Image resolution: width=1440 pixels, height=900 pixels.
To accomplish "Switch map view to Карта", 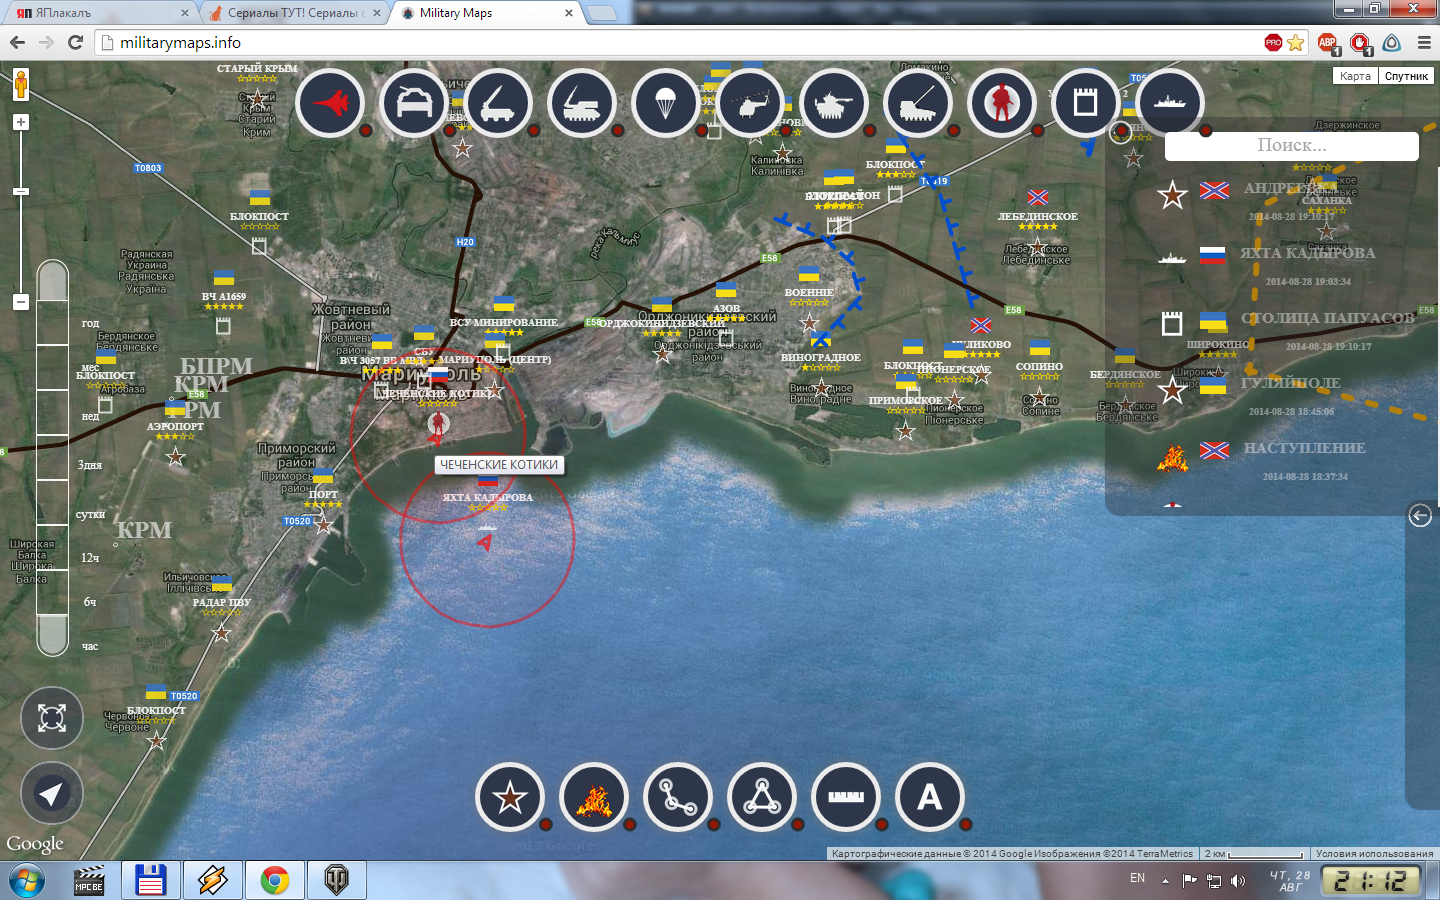I will pyautogui.click(x=1355, y=76).
